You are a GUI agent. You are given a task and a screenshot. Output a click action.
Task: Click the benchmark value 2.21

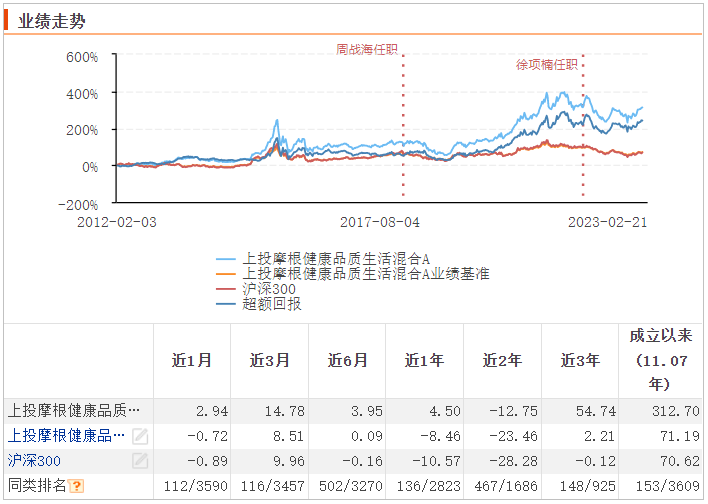[599, 436]
